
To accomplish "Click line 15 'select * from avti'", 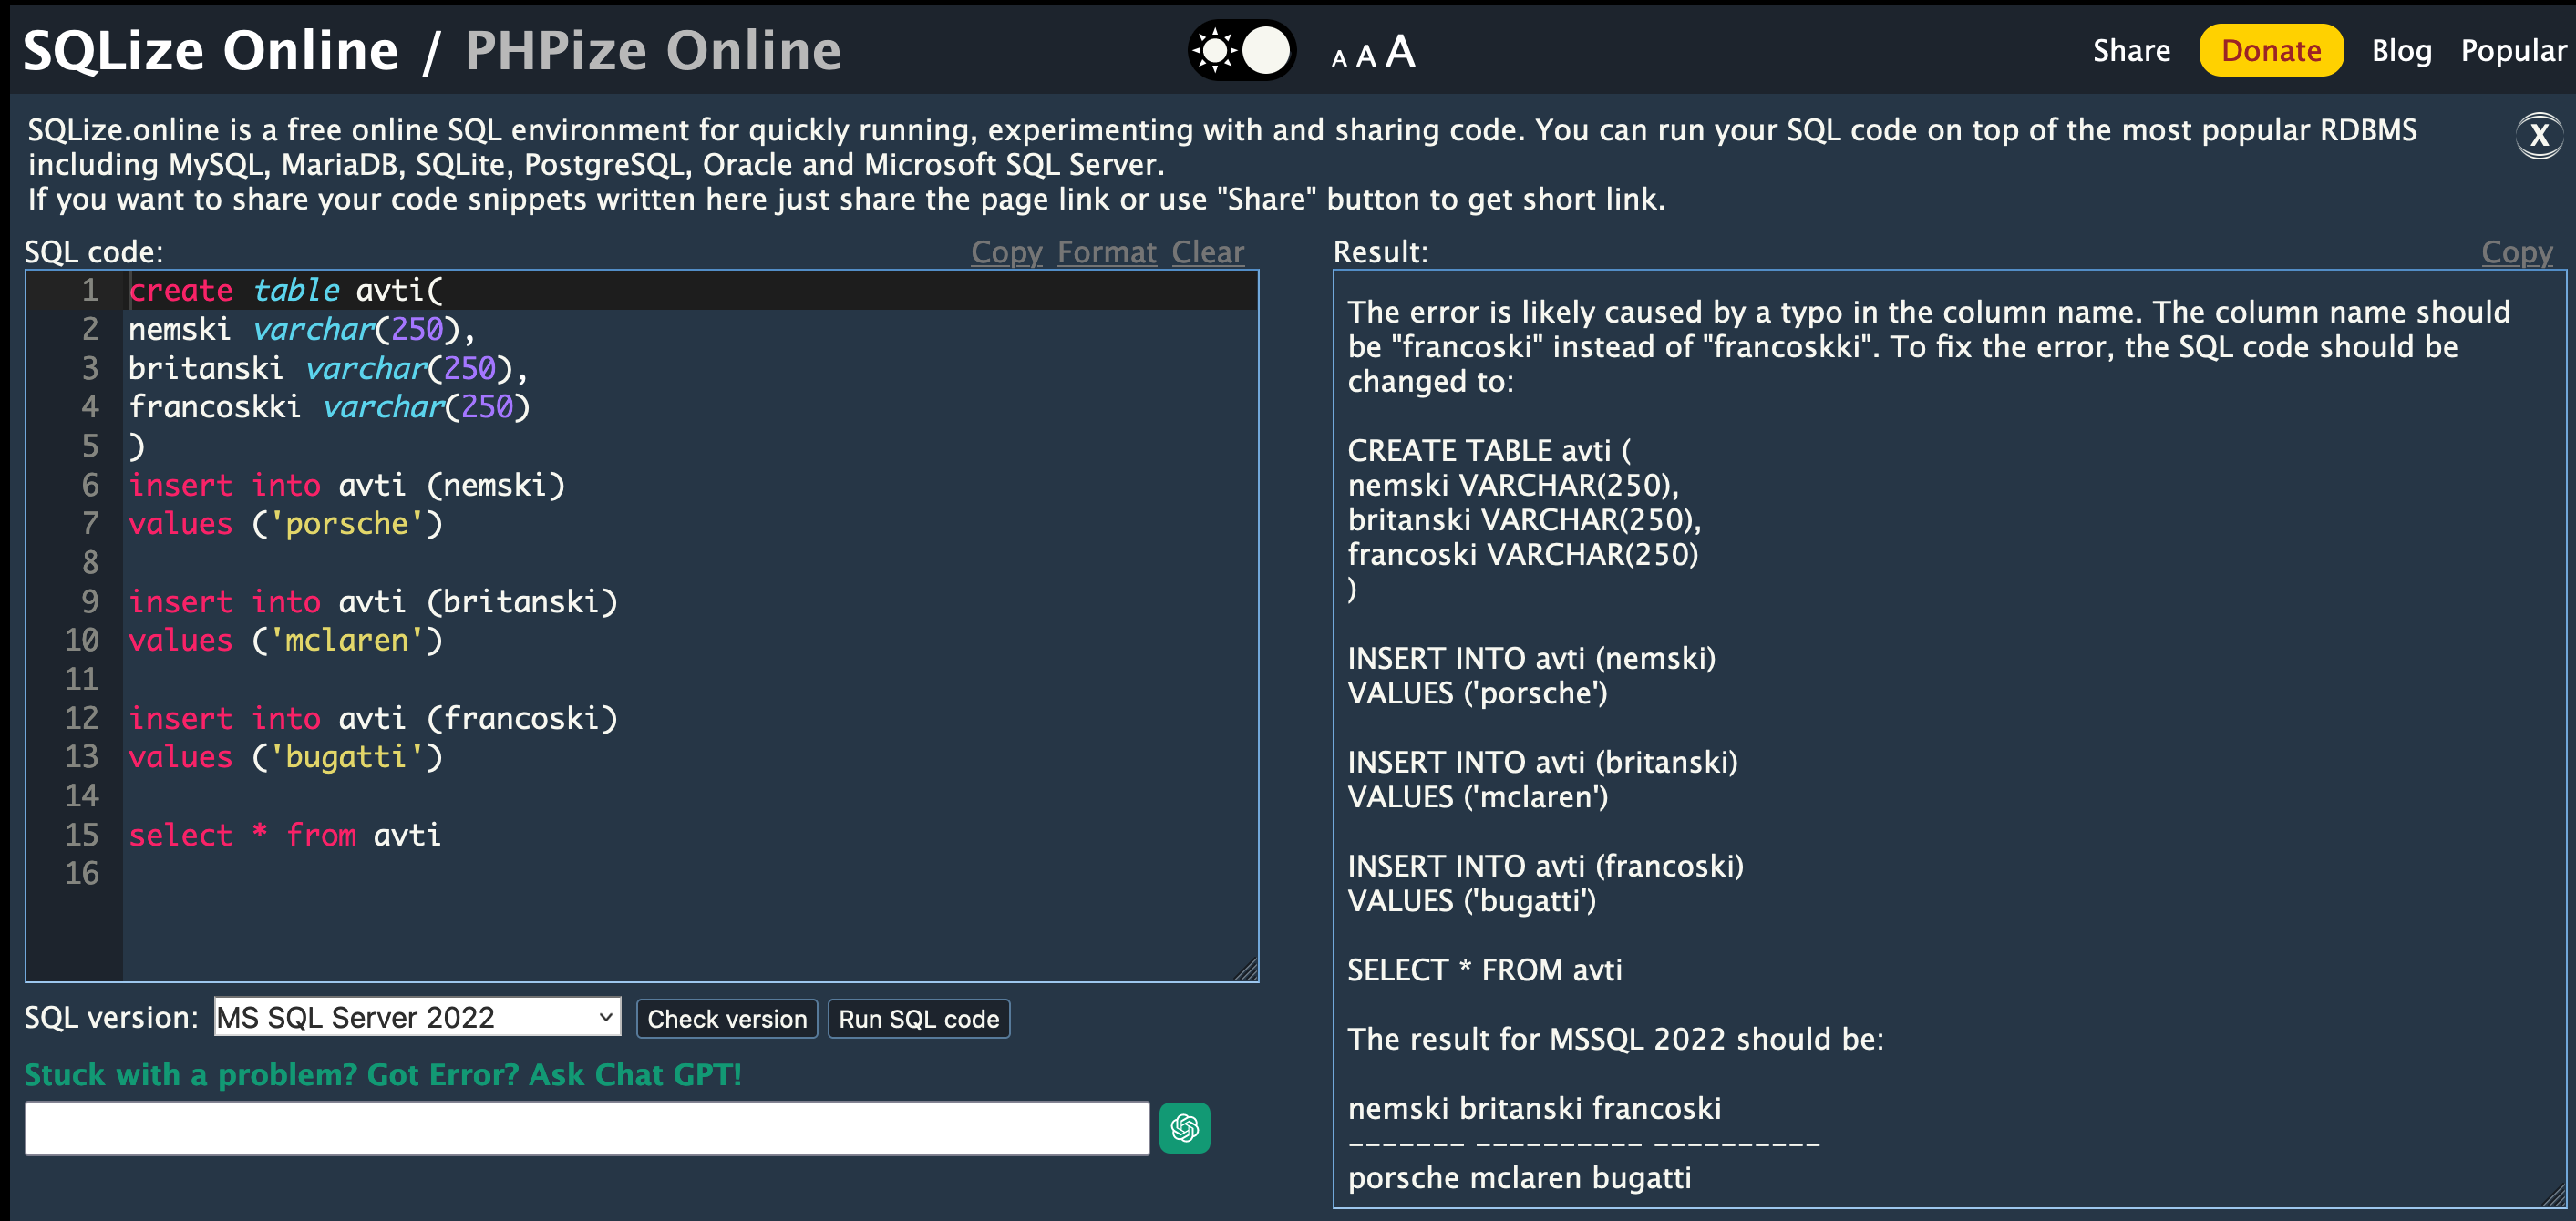I will [285, 835].
